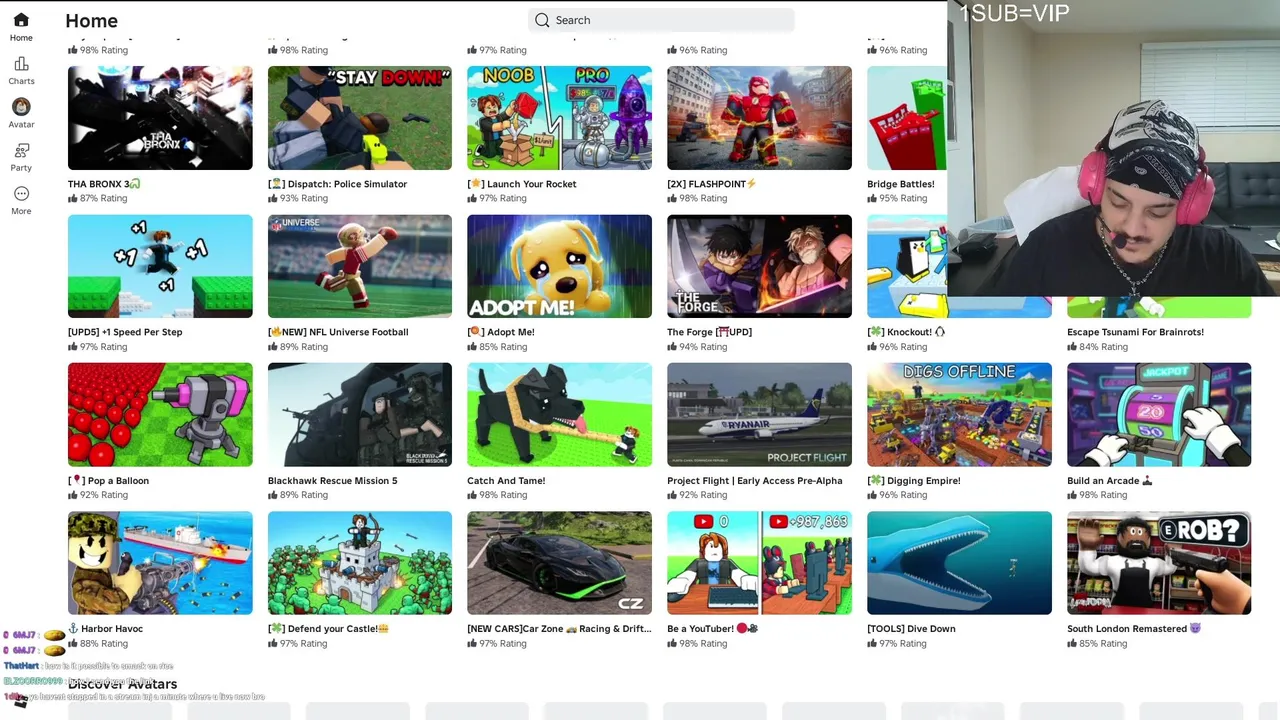1280x720 pixels.
Task: Open Defend your Castle! thumbnail
Action: (360, 563)
